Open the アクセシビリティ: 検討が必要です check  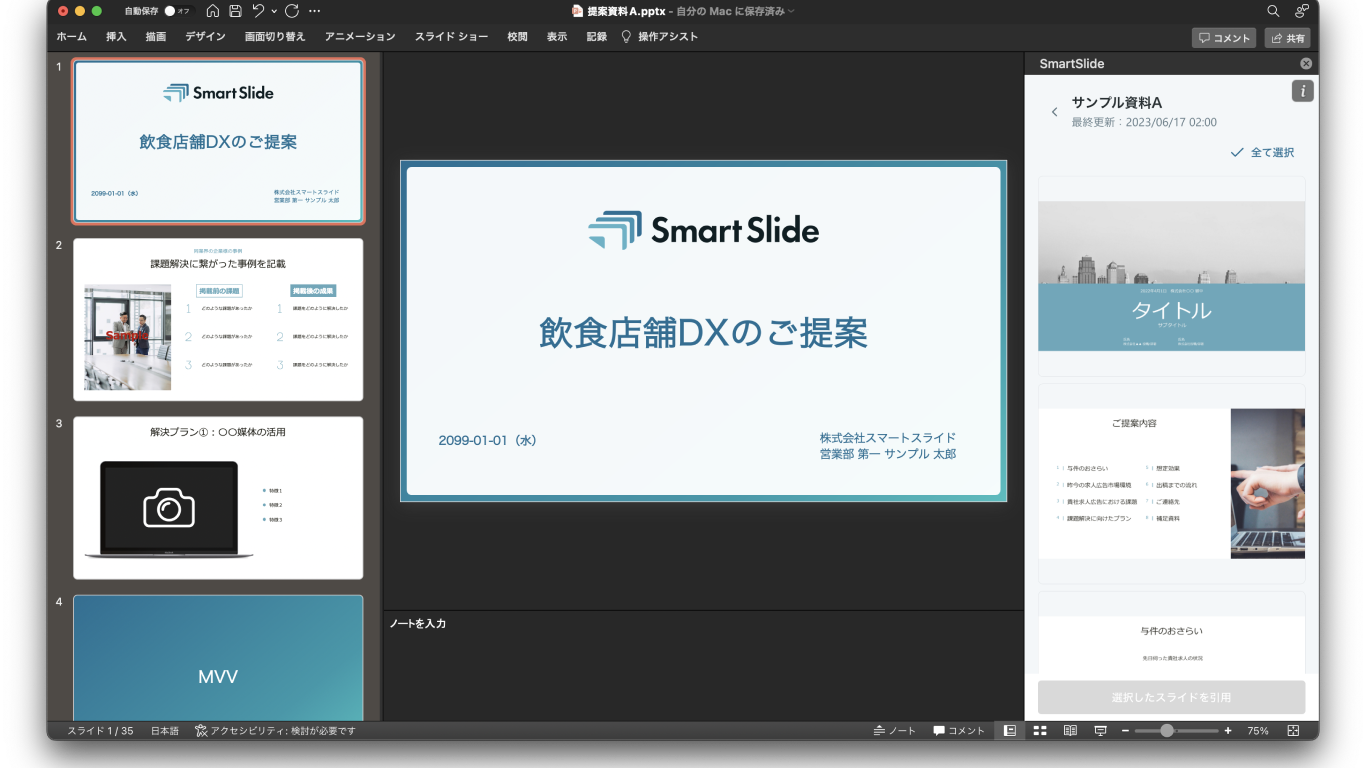(x=275, y=731)
